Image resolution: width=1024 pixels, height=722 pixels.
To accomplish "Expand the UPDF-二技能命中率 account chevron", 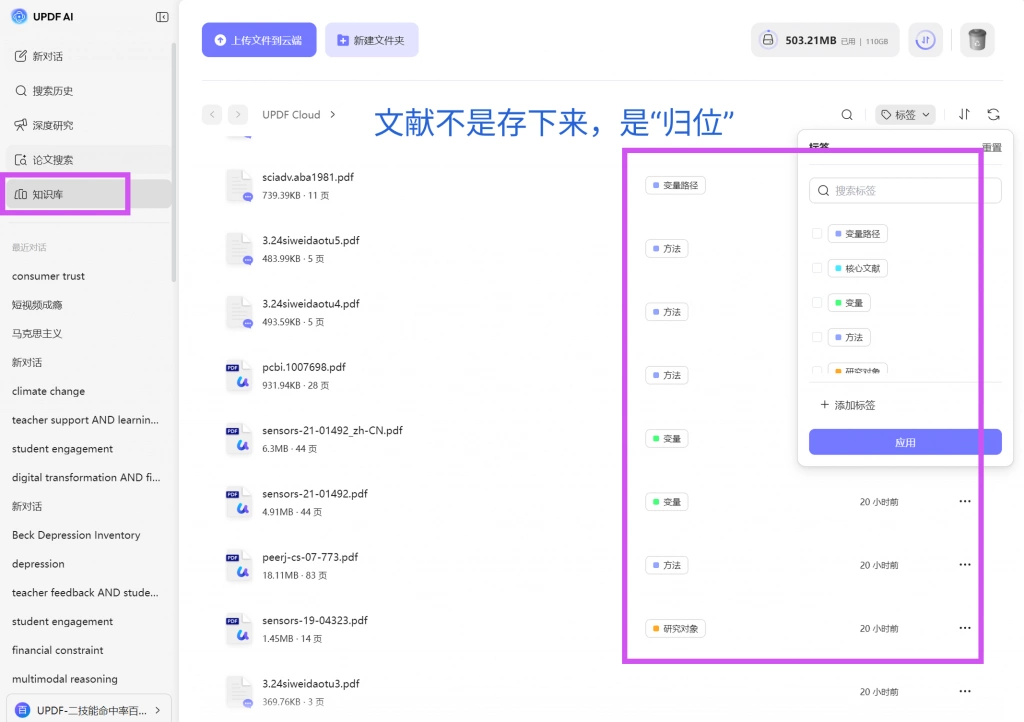I will (x=158, y=710).
